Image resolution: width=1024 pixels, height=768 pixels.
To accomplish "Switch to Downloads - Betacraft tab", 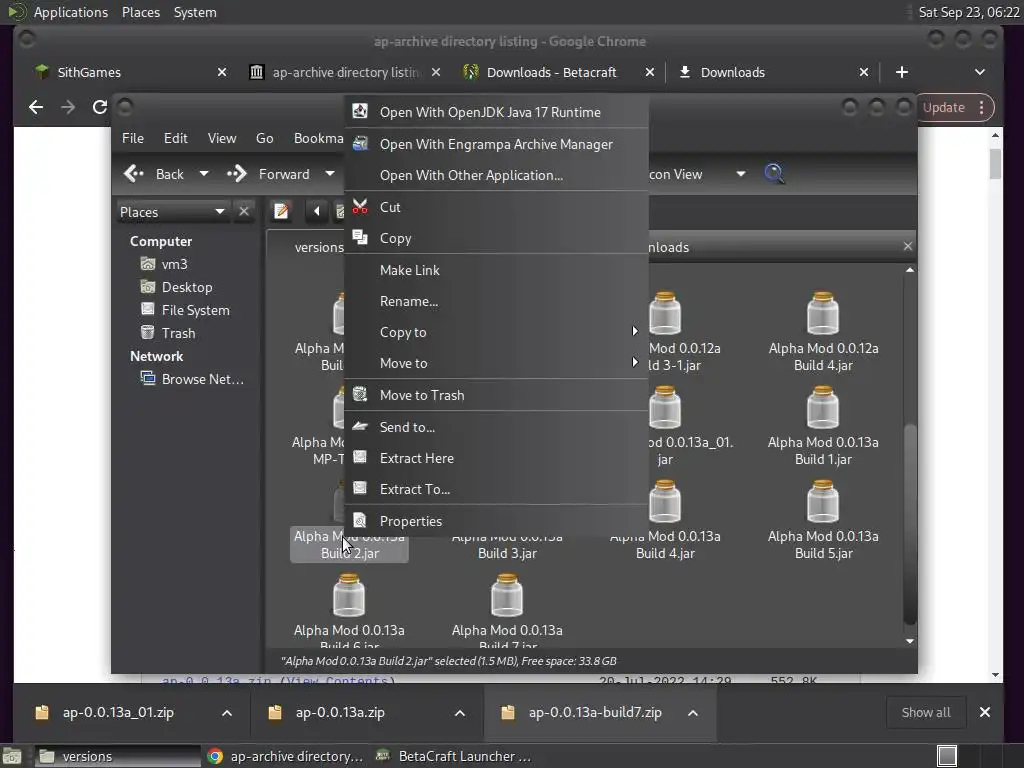I will click(x=551, y=72).
